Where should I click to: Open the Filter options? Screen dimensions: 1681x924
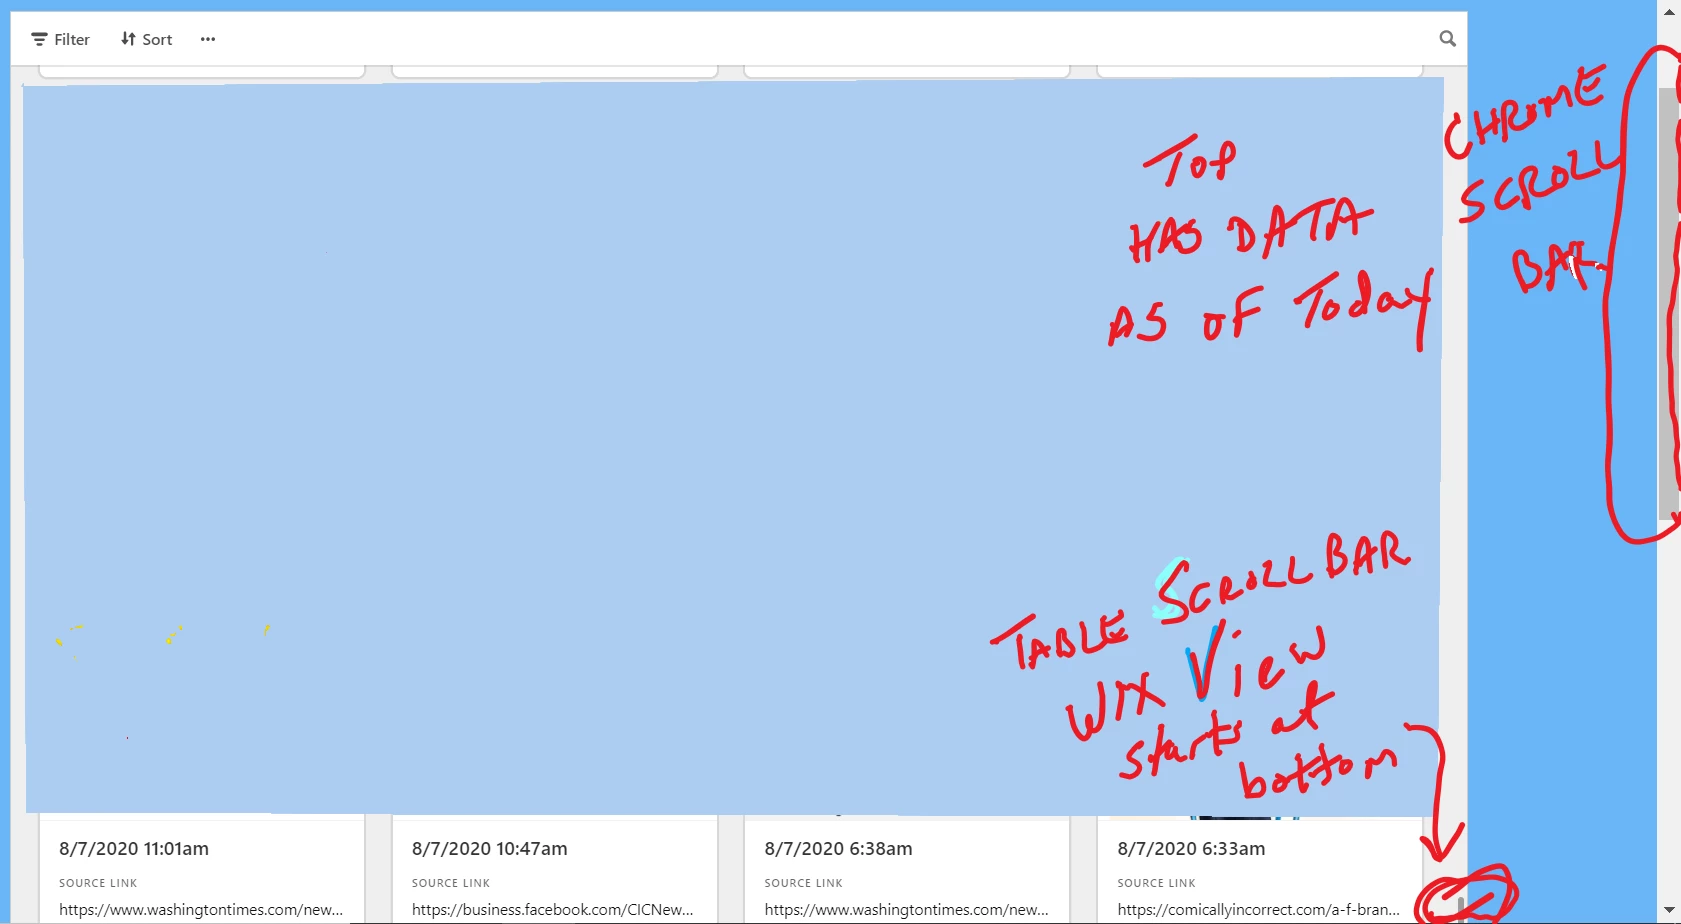[x=60, y=39]
